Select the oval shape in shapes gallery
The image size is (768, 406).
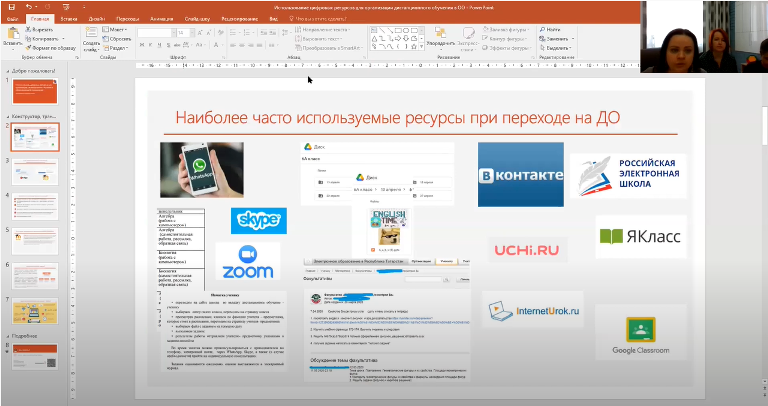pos(406,30)
